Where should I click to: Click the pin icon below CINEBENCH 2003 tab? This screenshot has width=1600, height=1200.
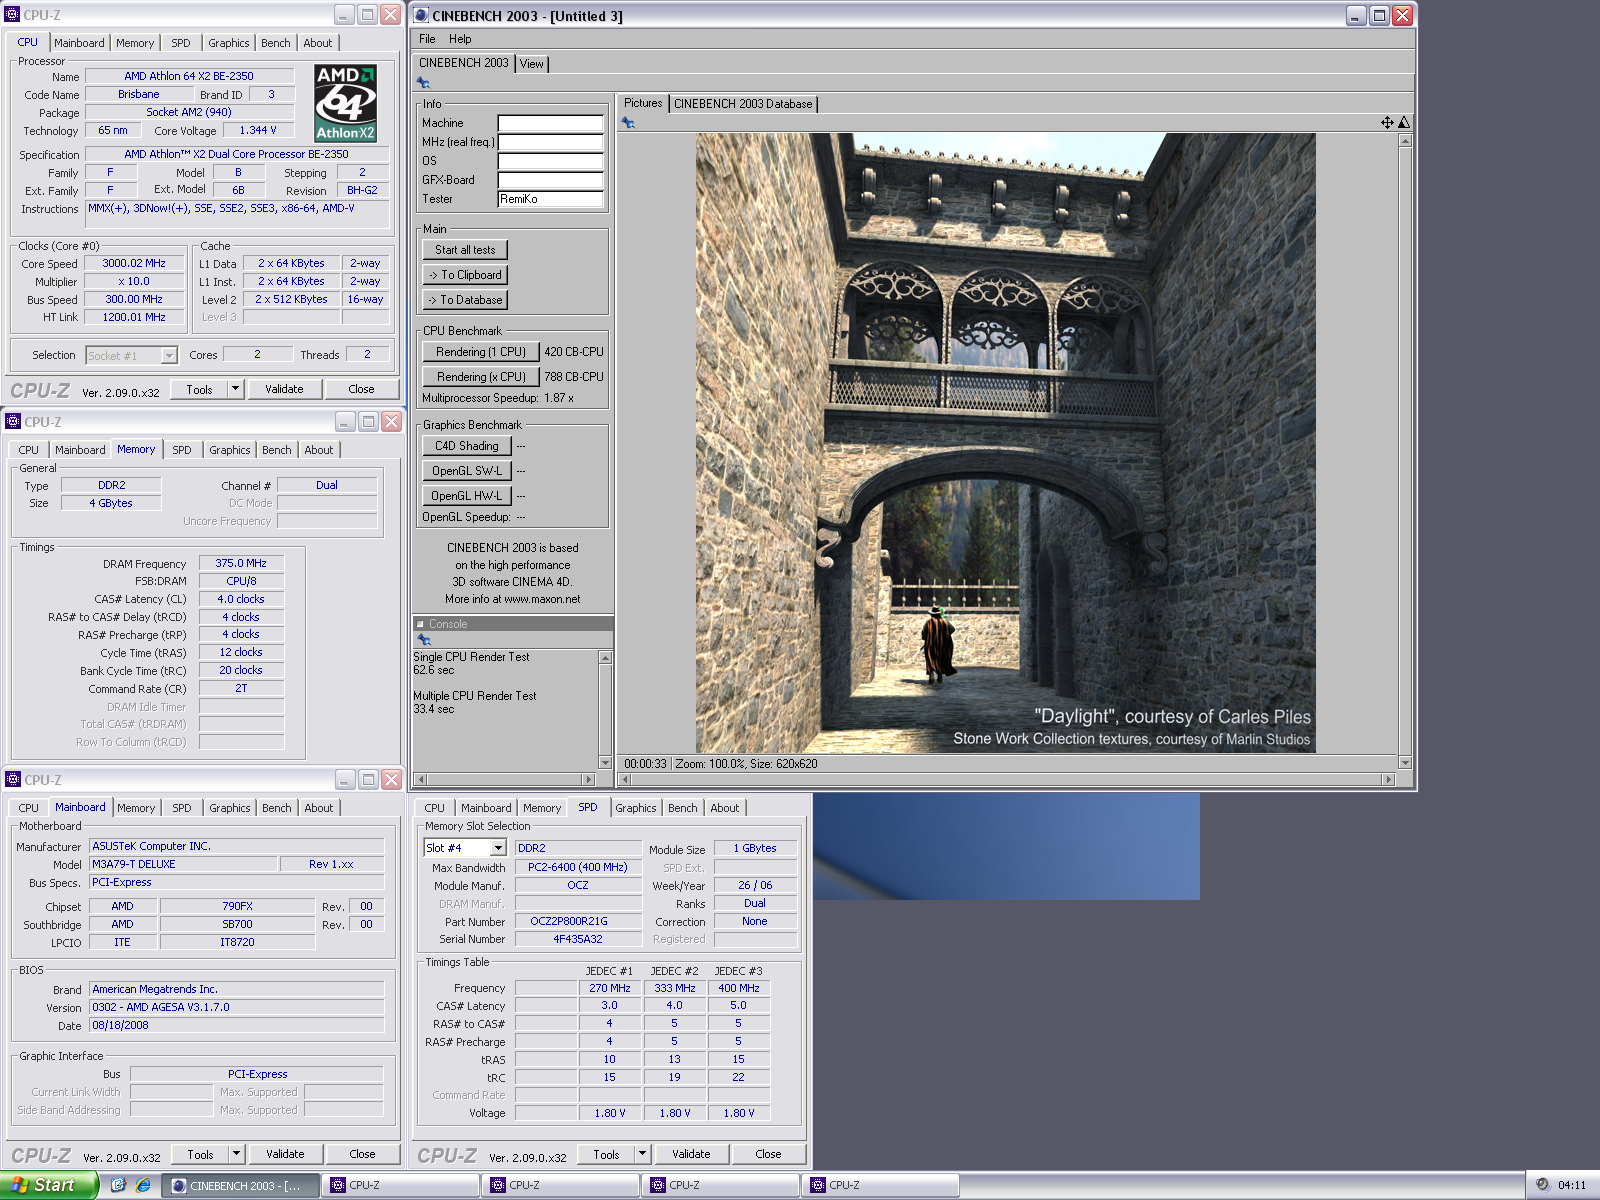coord(423,83)
